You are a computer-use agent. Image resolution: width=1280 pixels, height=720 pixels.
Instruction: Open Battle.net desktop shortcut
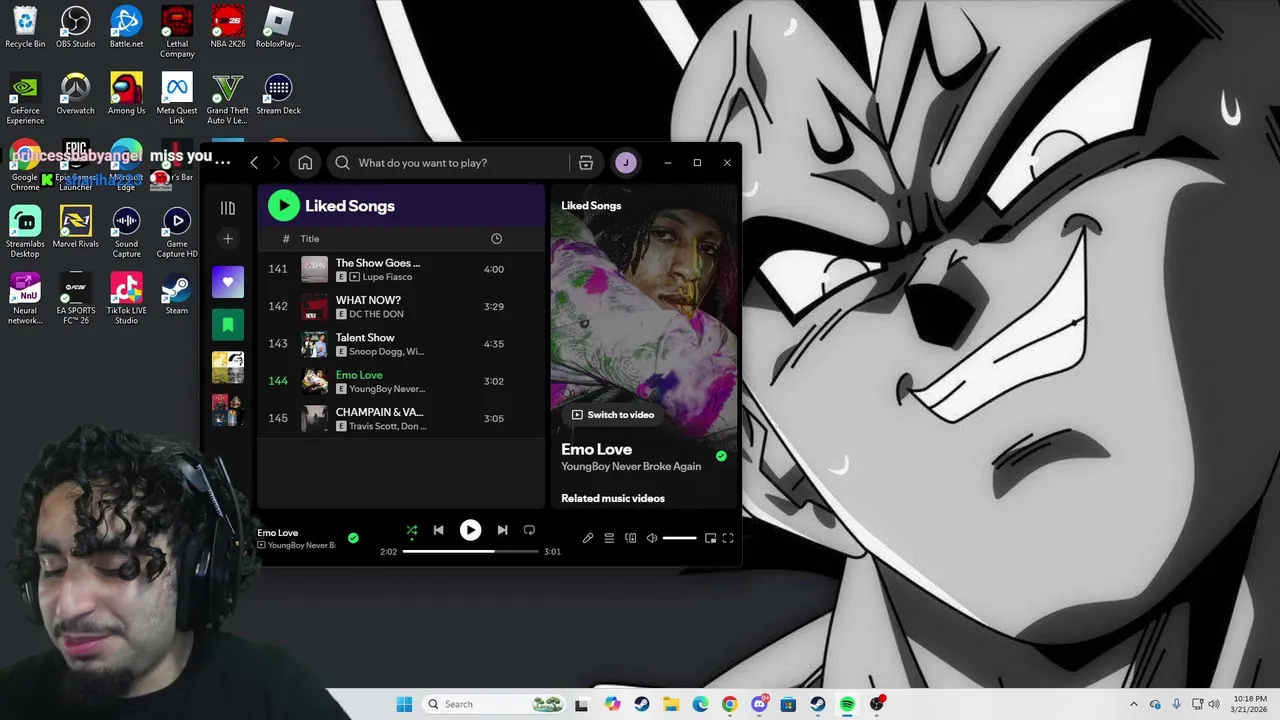tap(126, 27)
